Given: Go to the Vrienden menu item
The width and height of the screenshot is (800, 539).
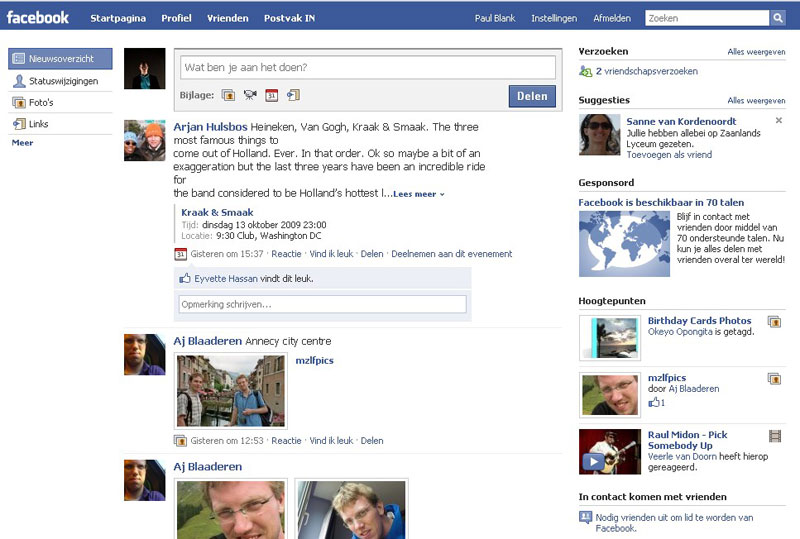Looking at the screenshot, I should 227,18.
